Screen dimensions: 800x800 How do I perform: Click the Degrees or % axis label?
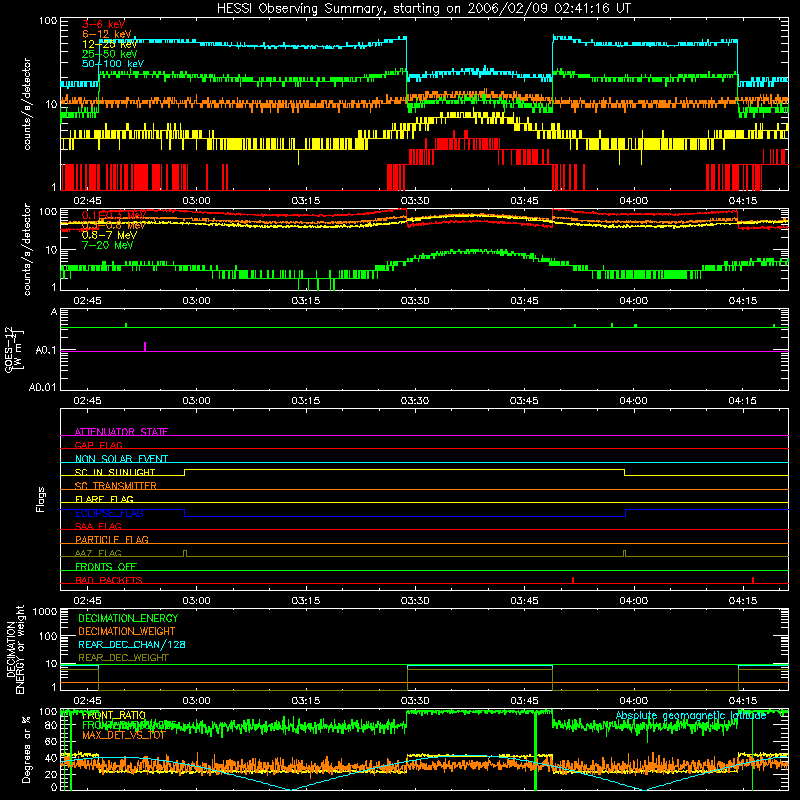point(26,749)
